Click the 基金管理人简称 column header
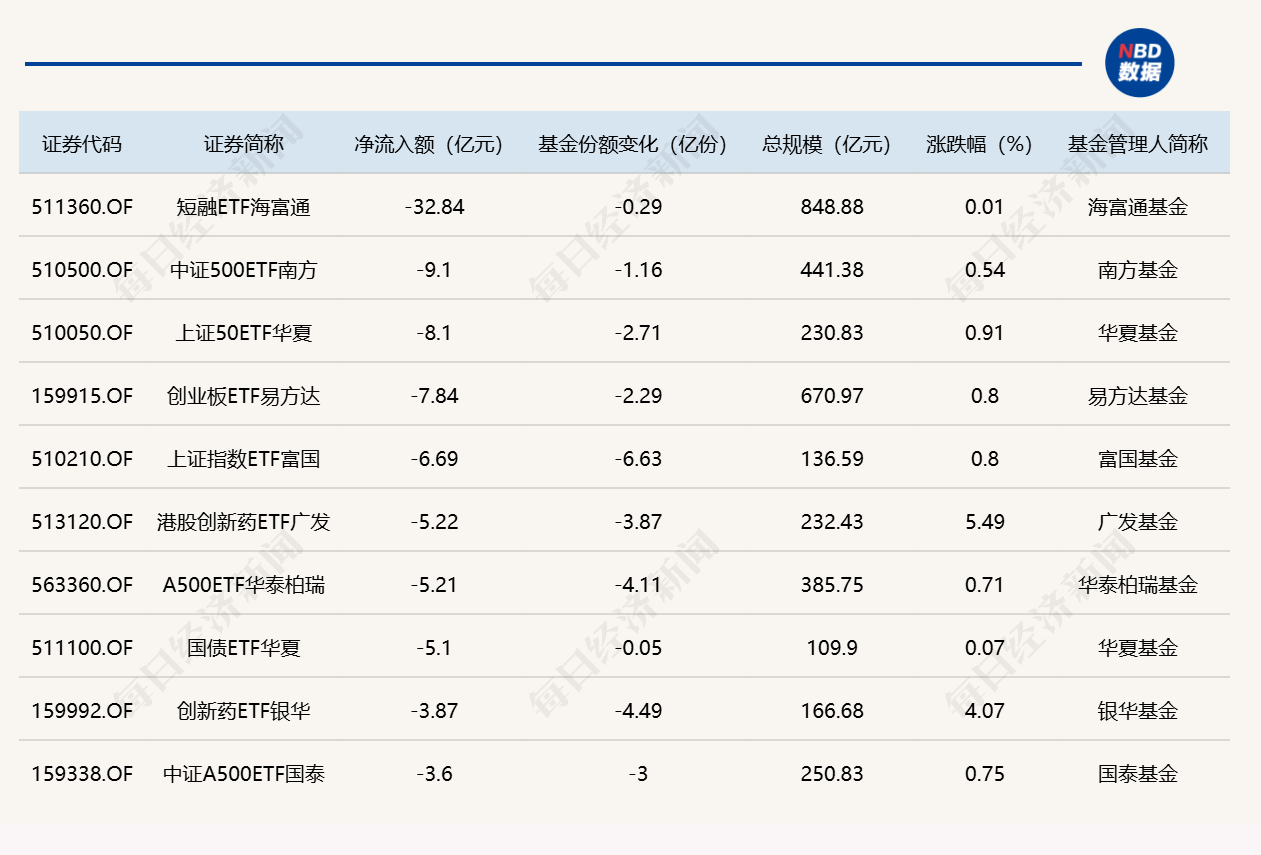The image size is (1261, 855). tap(1138, 144)
